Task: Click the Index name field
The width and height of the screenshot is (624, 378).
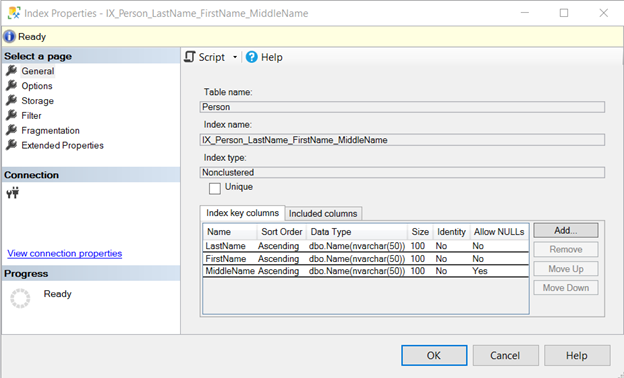Action: (402, 140)
